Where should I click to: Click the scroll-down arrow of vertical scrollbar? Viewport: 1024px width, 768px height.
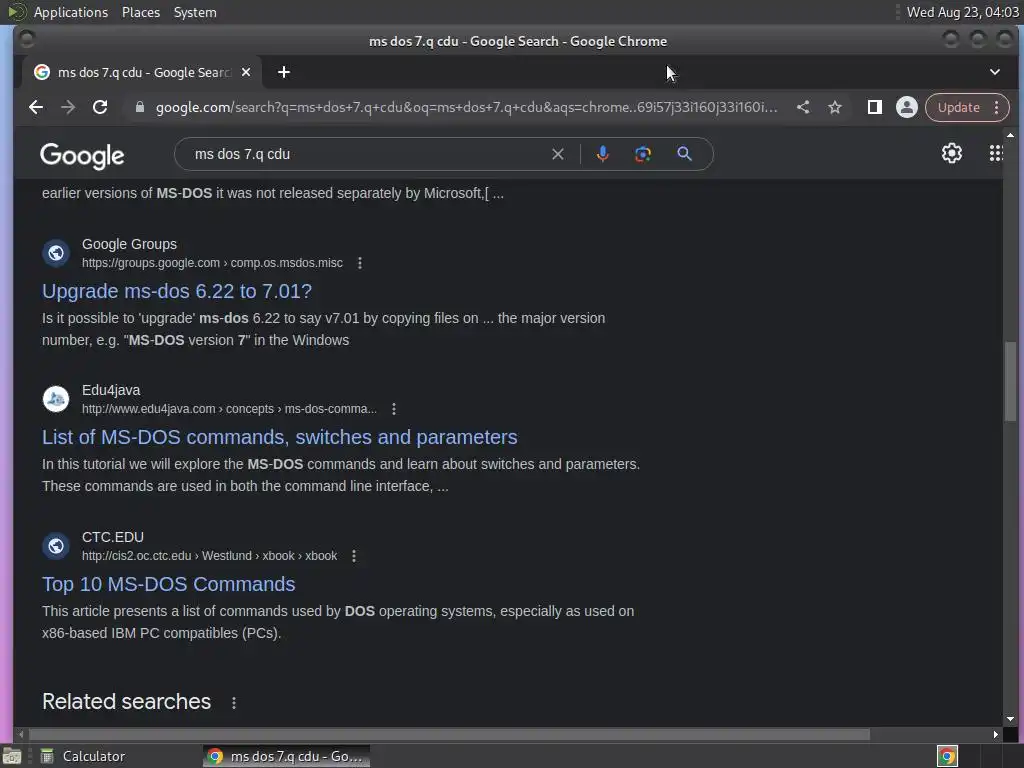pyautogui.click(x=1010, y=719)
